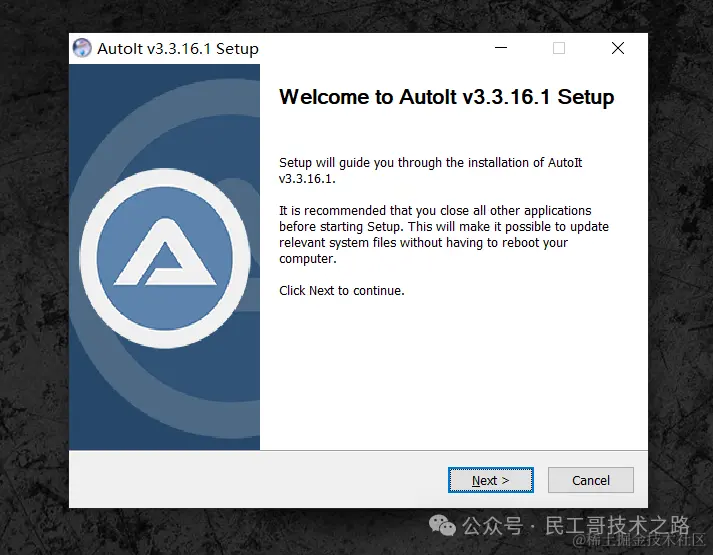Click the "Click Next to continue." text
Image resolution: width=713 pixels, height=555 pixels.
[x=341, y=290]
